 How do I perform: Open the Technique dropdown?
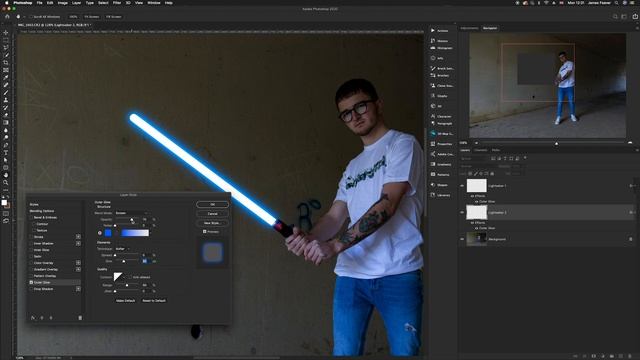tap(122, 249)
